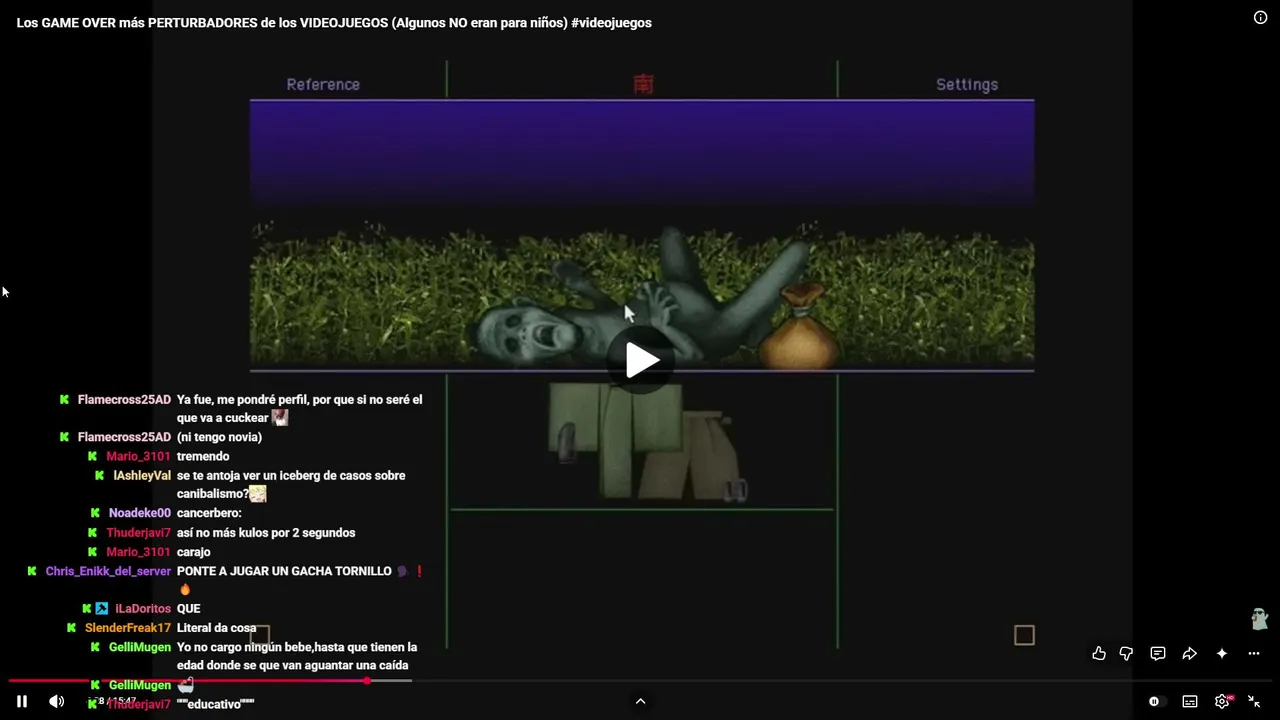Image resolution: width=1280 pixels, height=720 pixels.
Task: Click the chat message "cancerbero:"
Action: point(209,514)
